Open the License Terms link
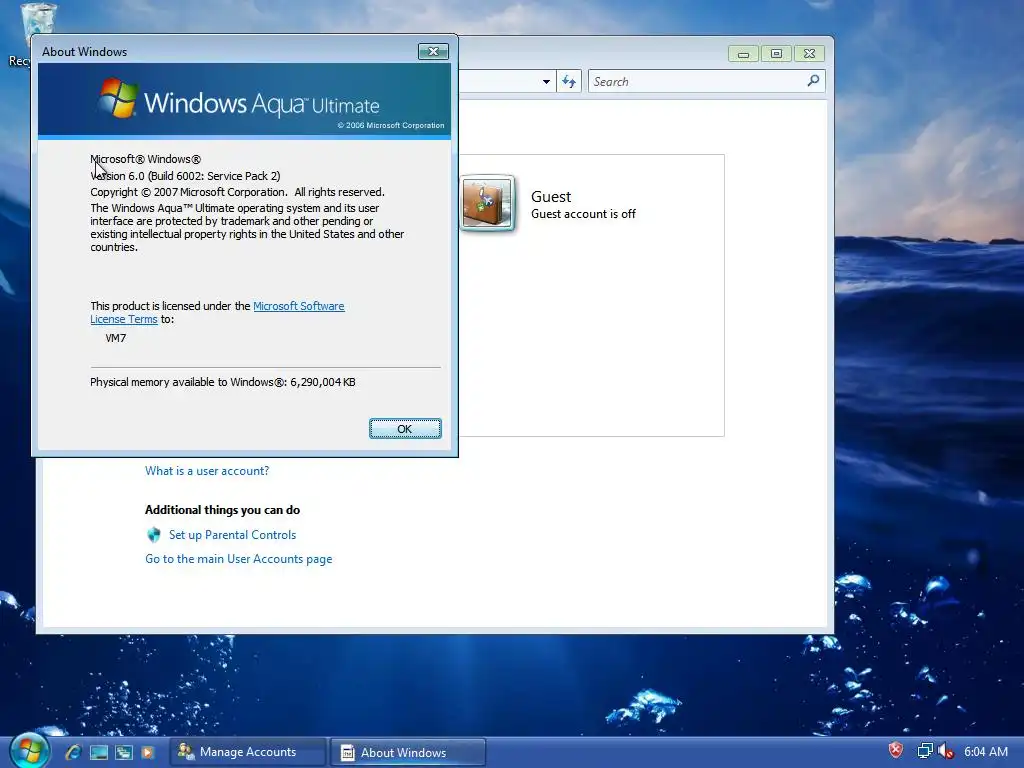The image size is (1024, 768). coord(123,319)
